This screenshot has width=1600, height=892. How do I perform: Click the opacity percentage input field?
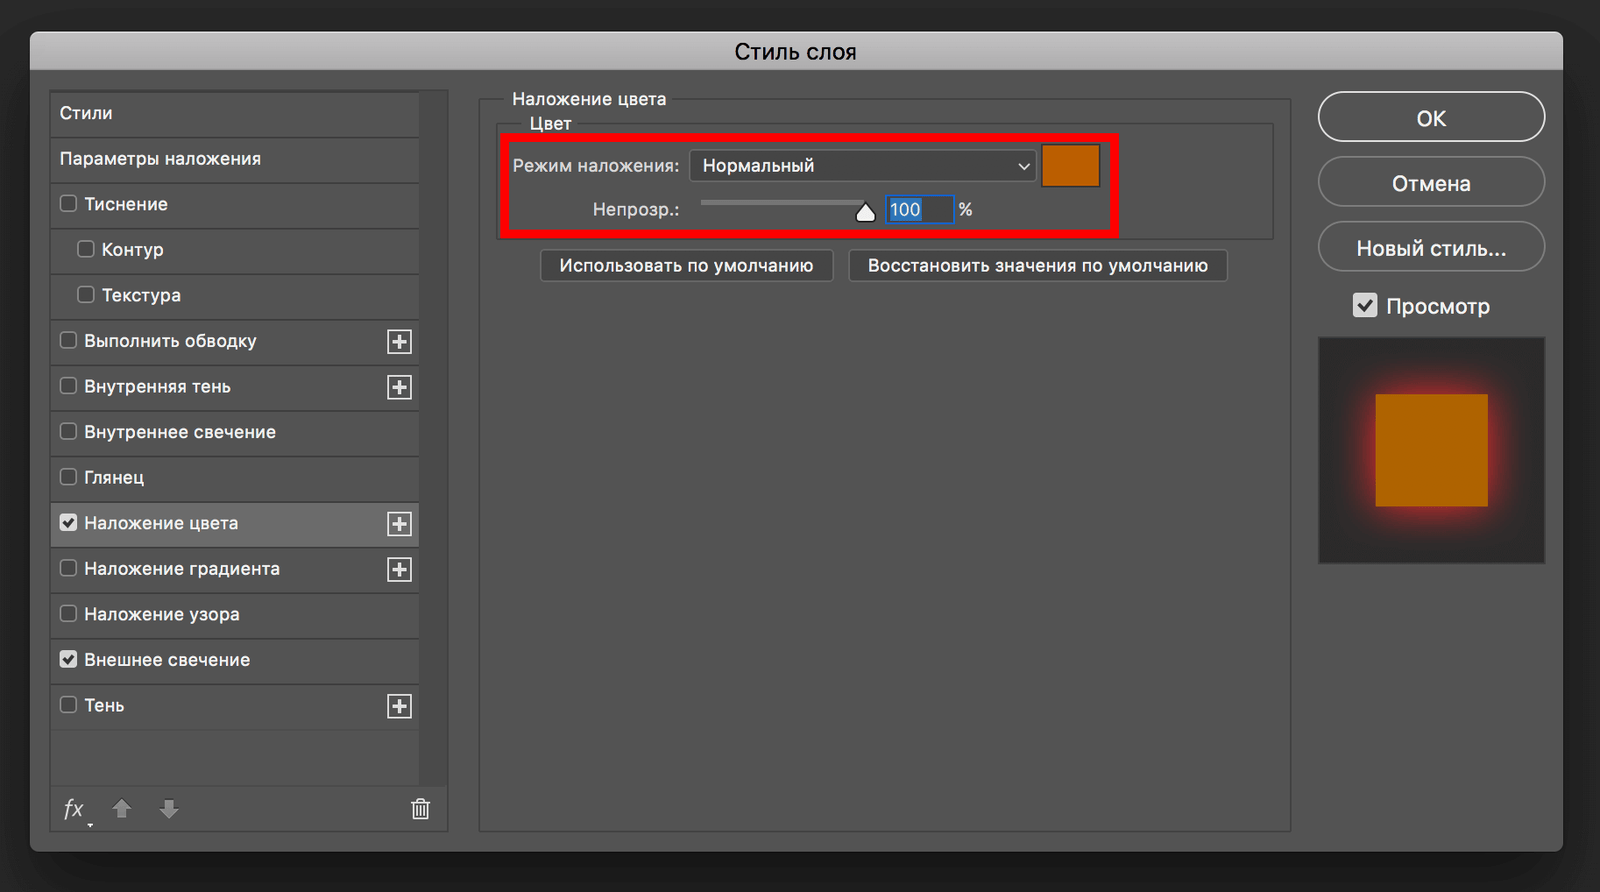click(x=920, y=209)
